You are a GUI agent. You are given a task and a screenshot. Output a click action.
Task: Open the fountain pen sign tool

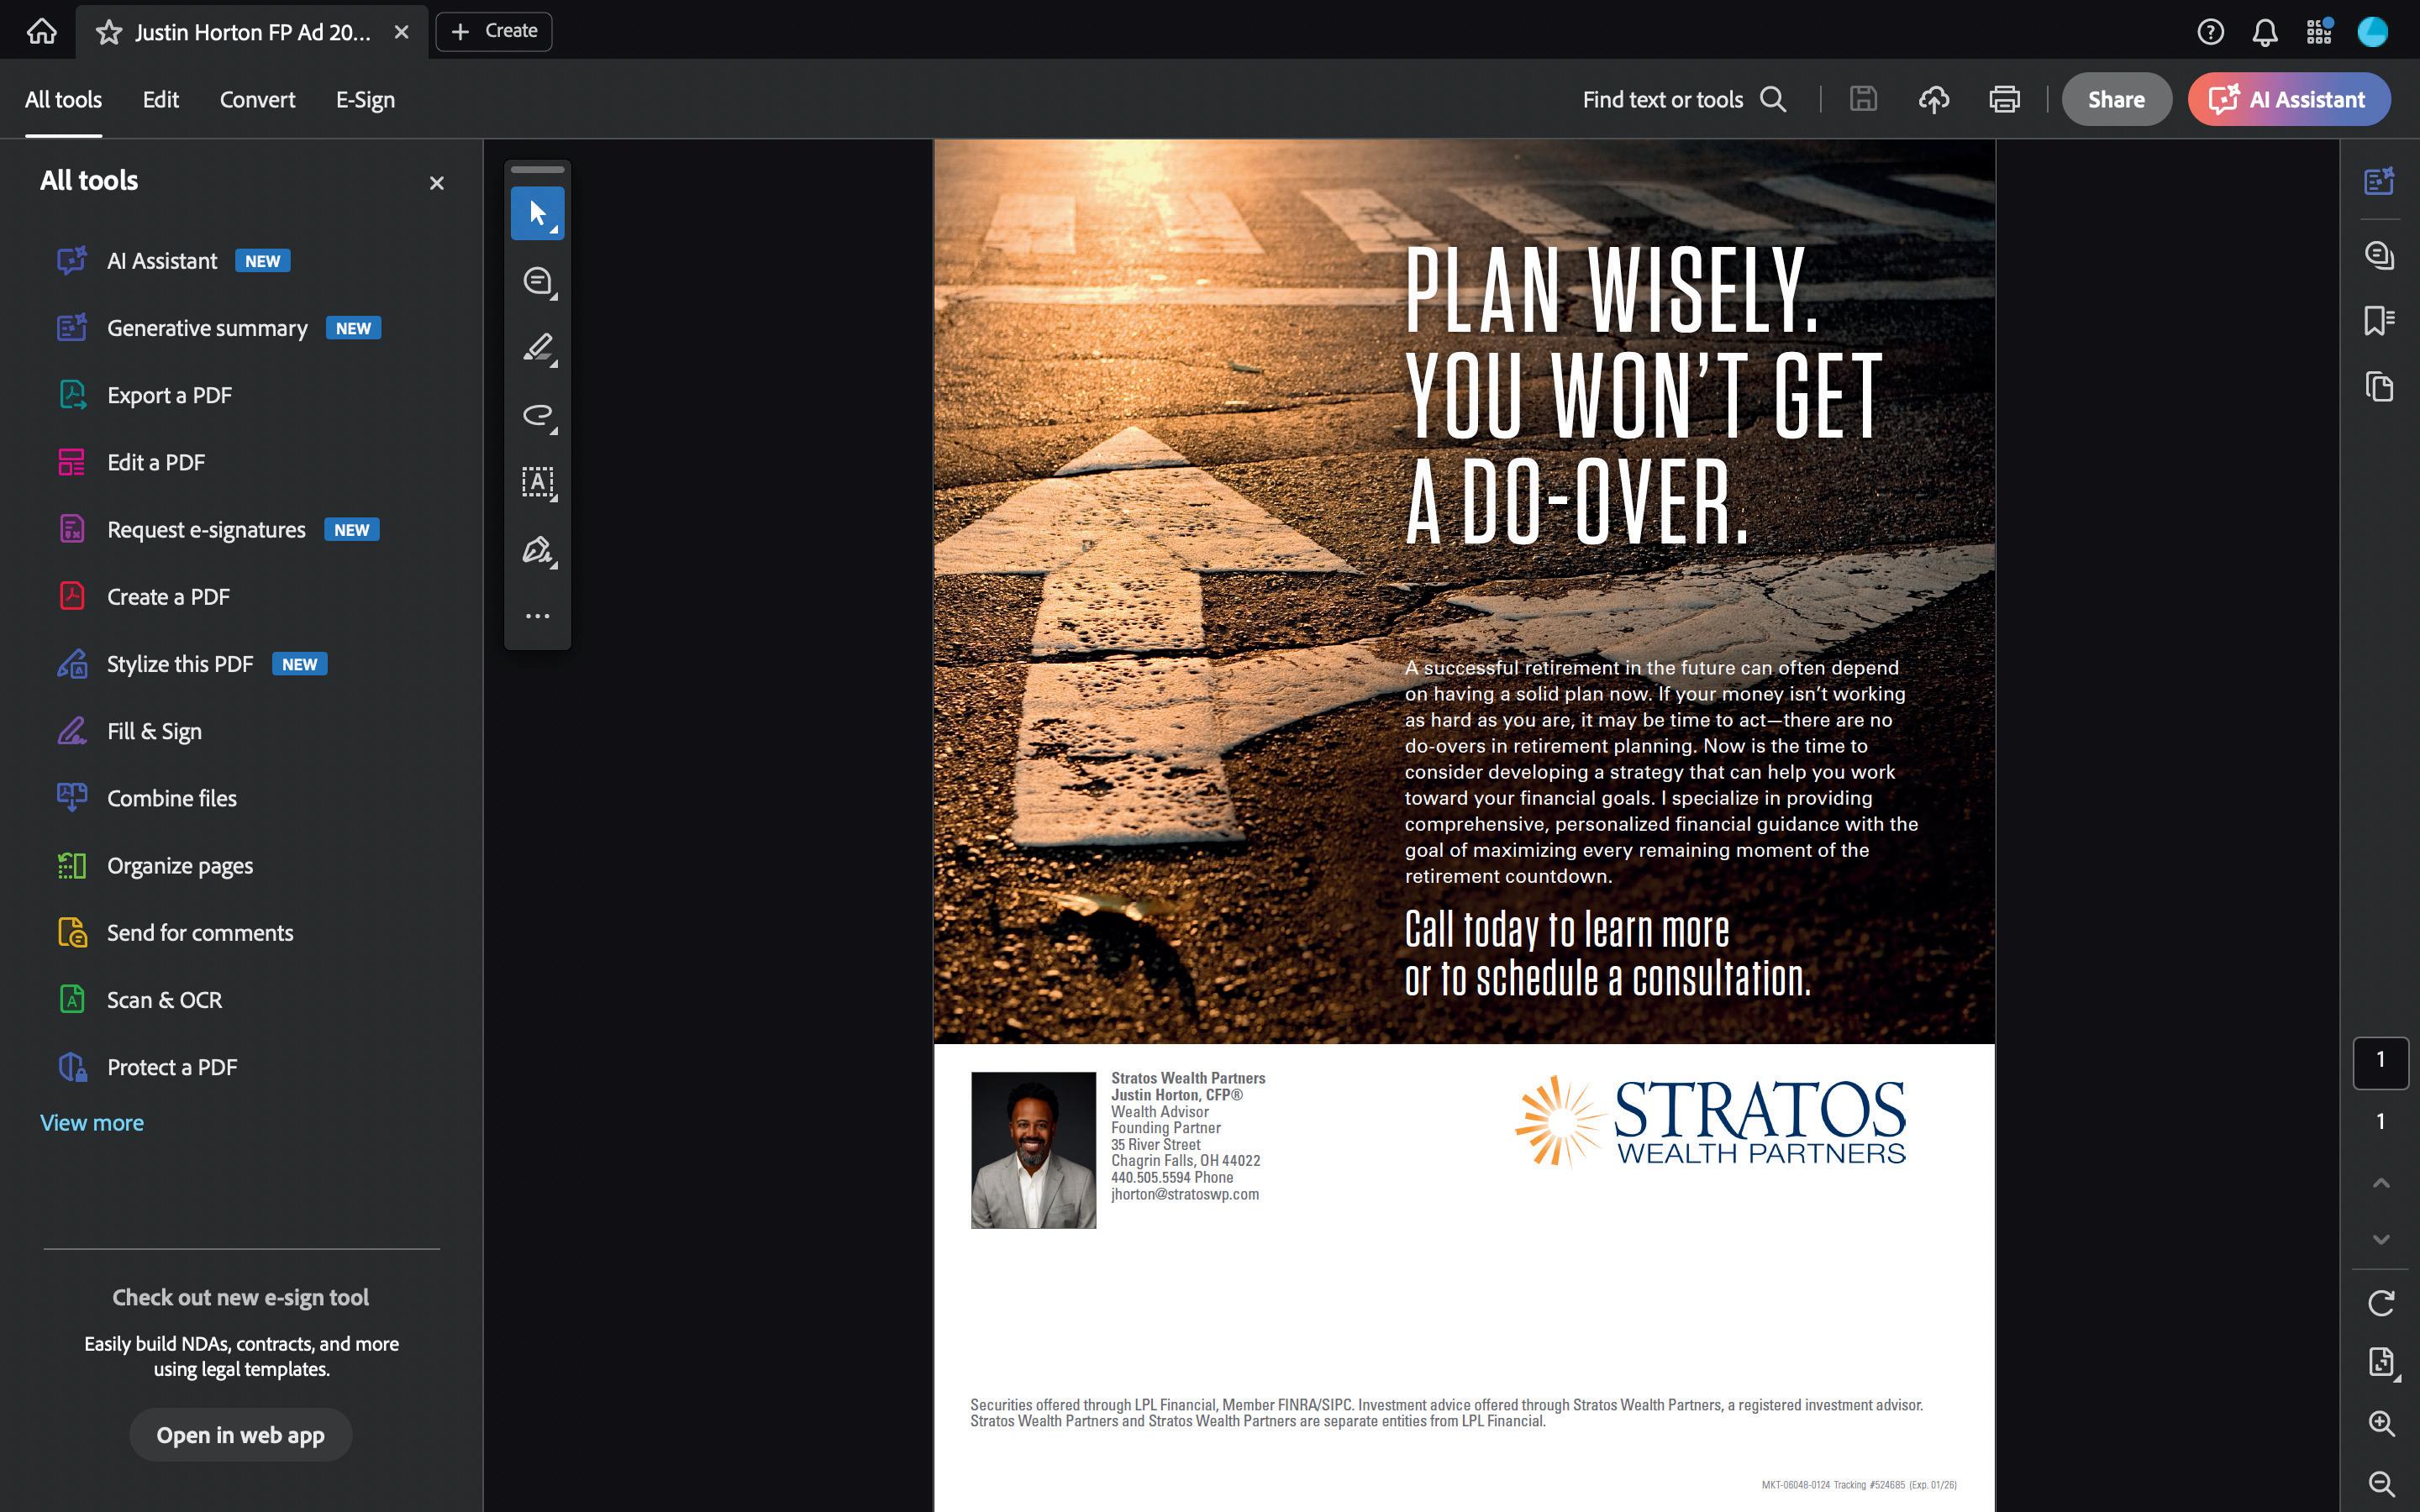[537, 550]
